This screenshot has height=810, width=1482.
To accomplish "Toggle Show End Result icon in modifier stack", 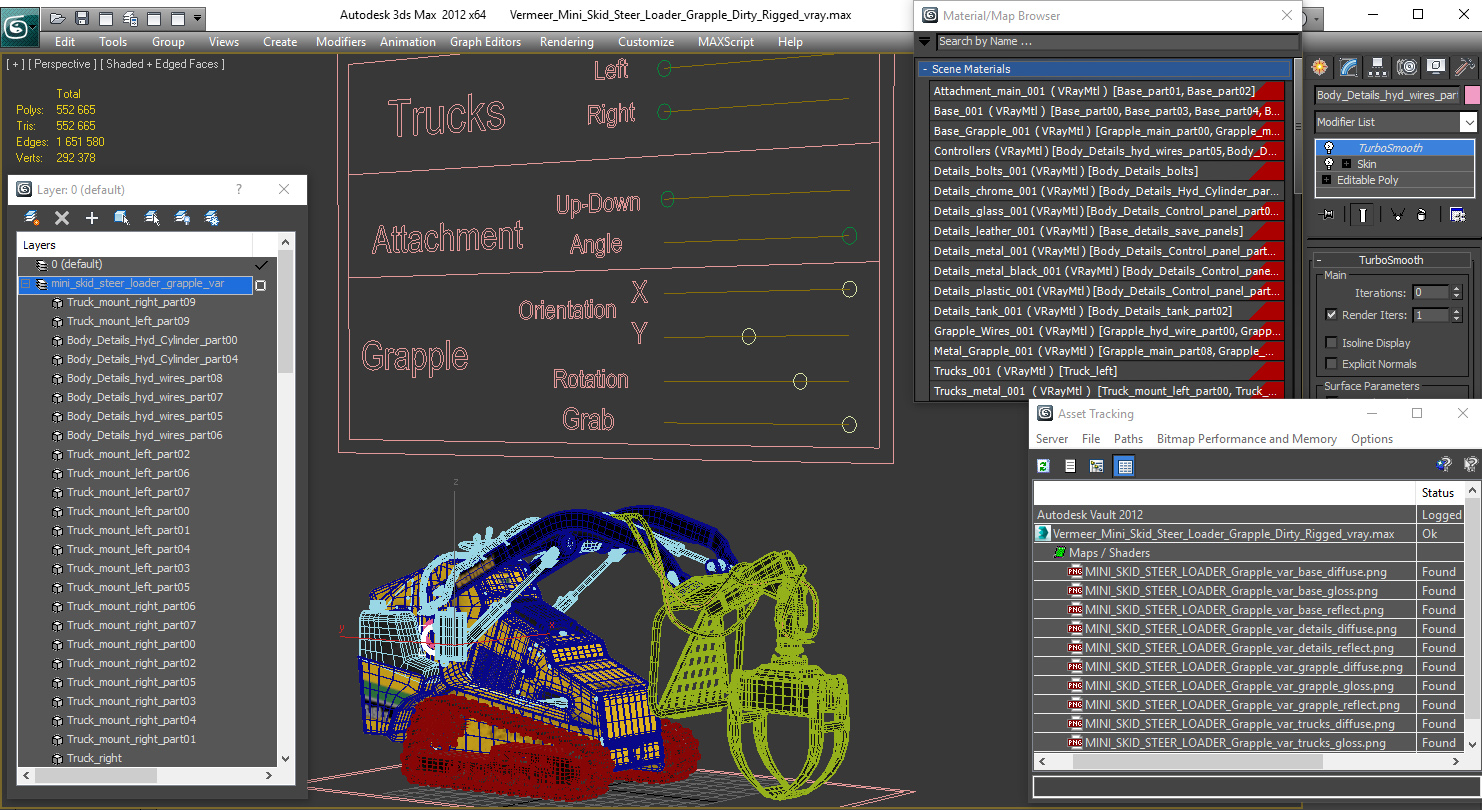I will [1363, 214].
